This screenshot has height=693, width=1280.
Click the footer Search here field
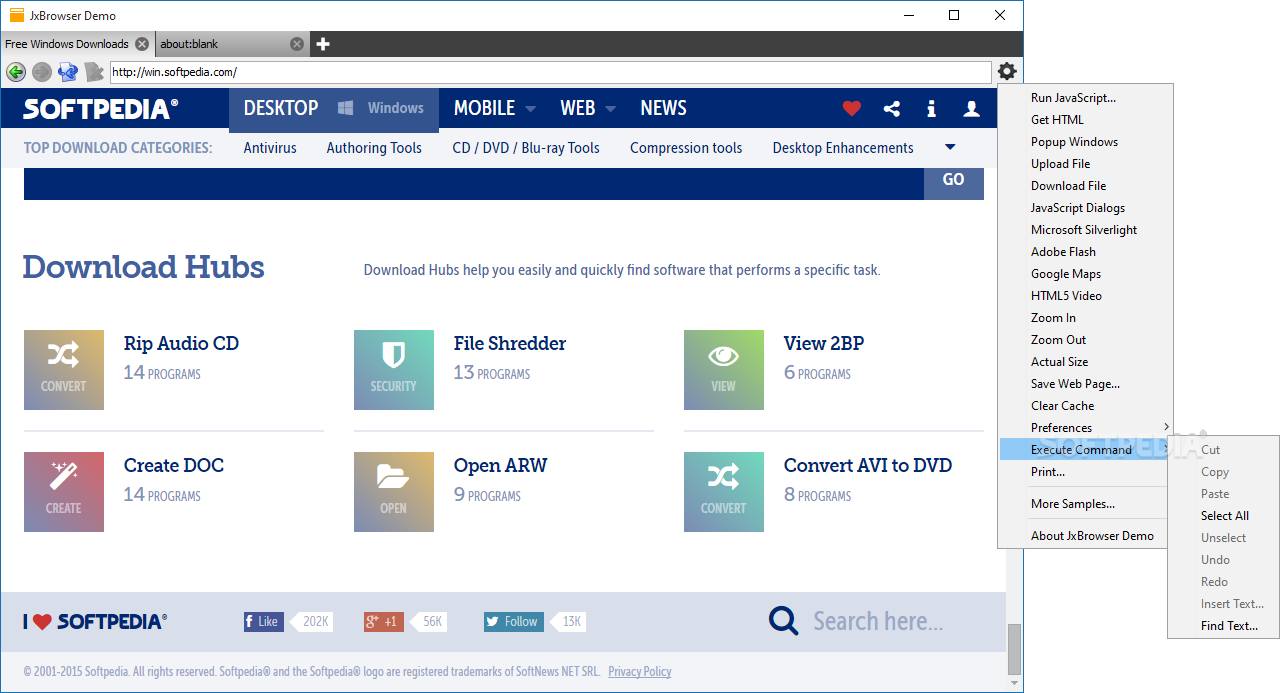[878, 621]
